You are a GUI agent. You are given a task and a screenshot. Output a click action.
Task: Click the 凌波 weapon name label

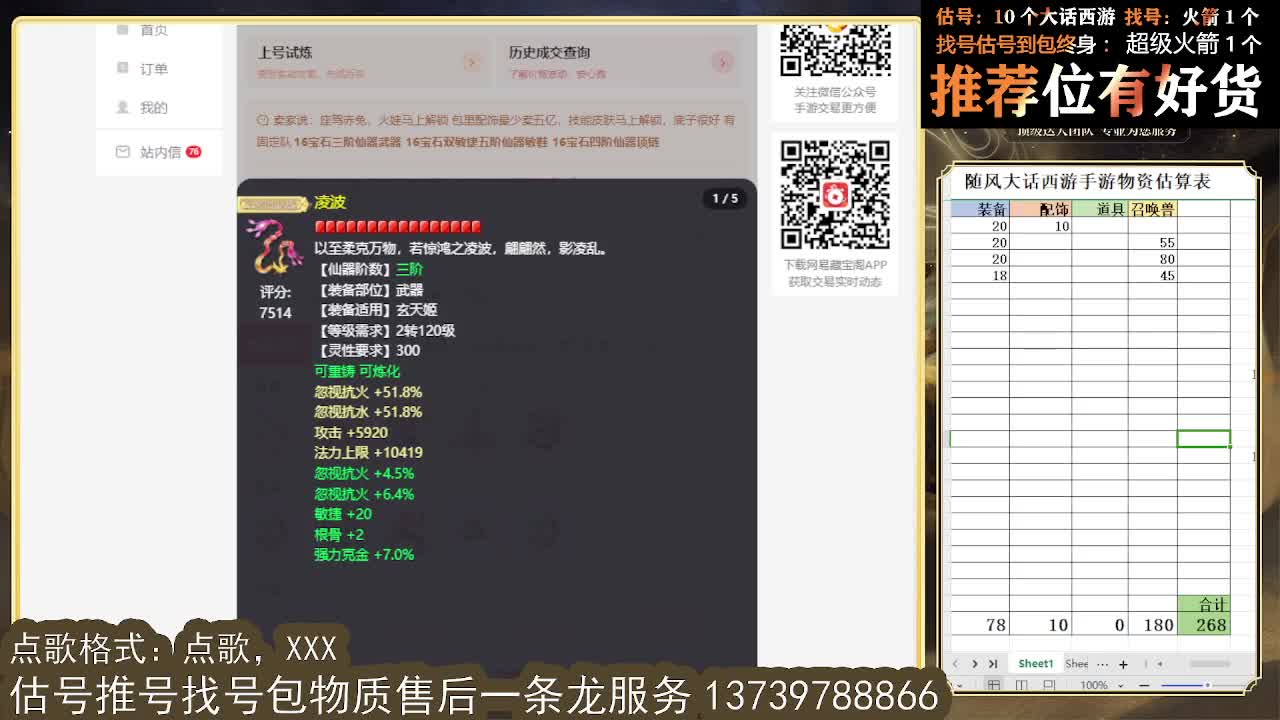[x=330, y=202]
